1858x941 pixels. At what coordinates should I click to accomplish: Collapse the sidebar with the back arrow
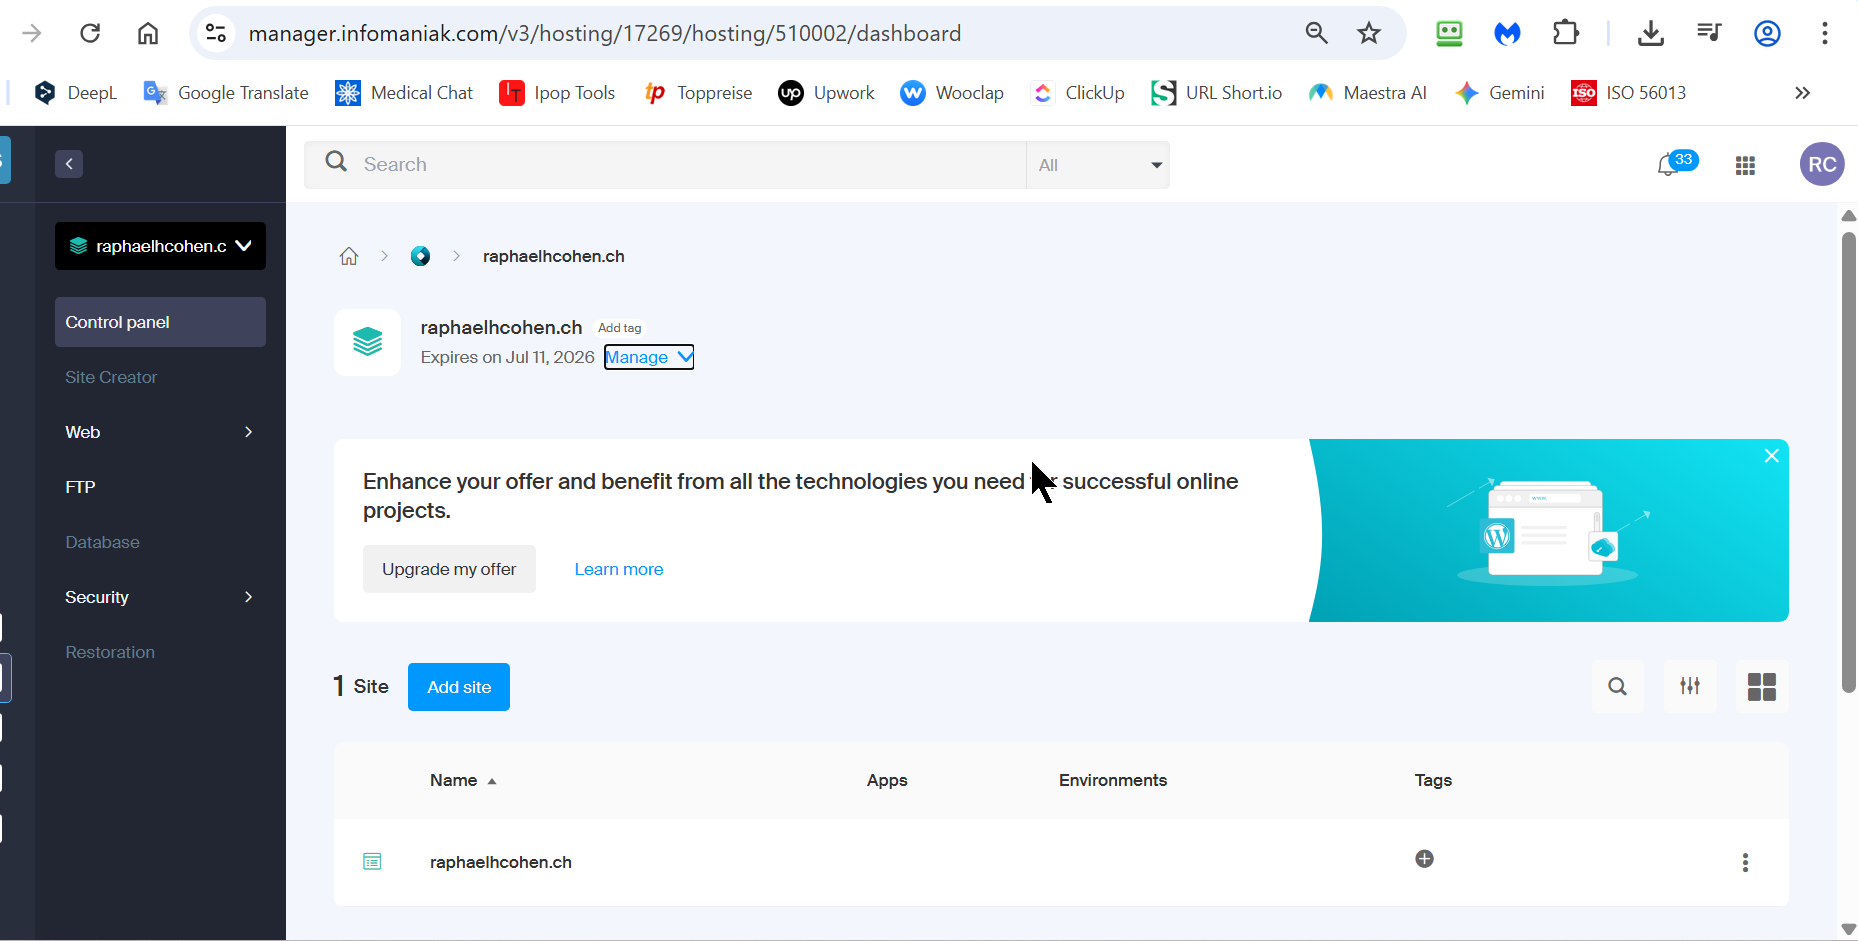coord(69,164)
